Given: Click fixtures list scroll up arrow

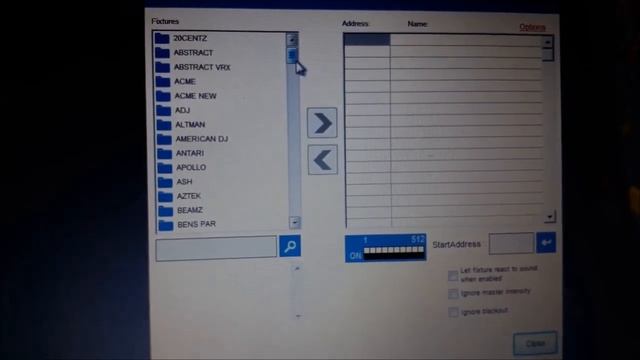Looking at the screenshot, I should point(292,40).
